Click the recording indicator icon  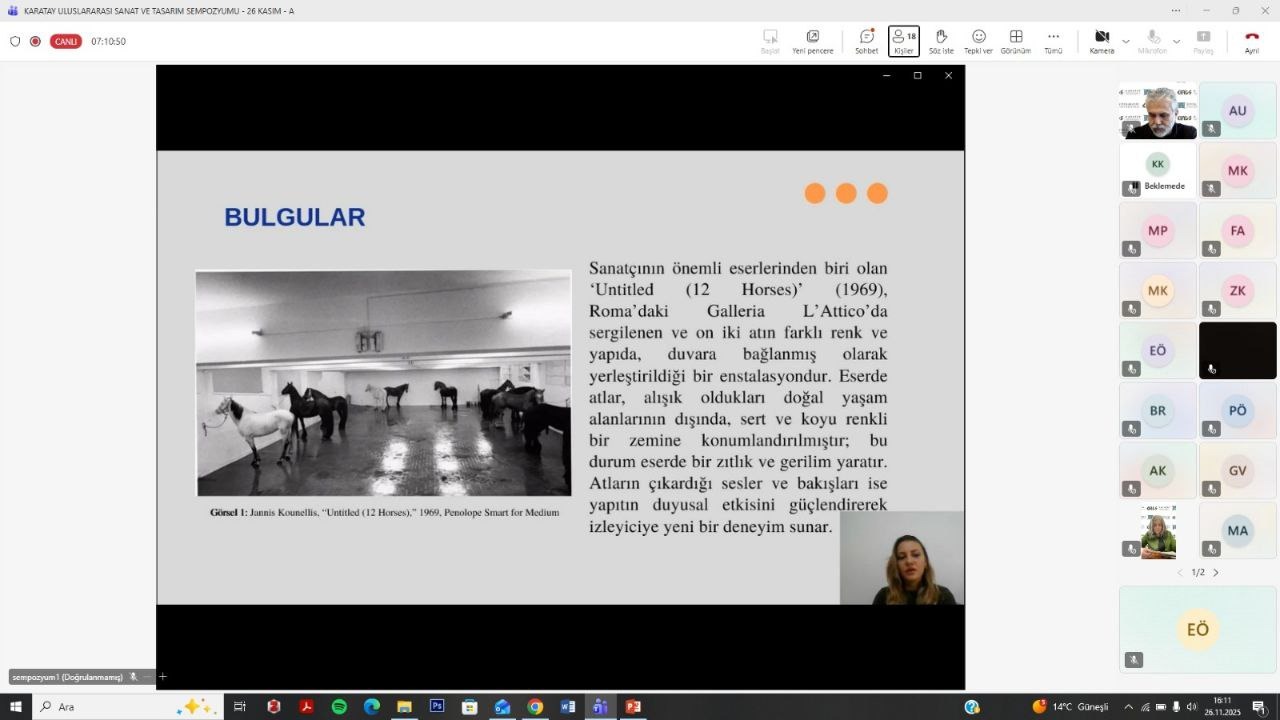click(x=35, y=42)
